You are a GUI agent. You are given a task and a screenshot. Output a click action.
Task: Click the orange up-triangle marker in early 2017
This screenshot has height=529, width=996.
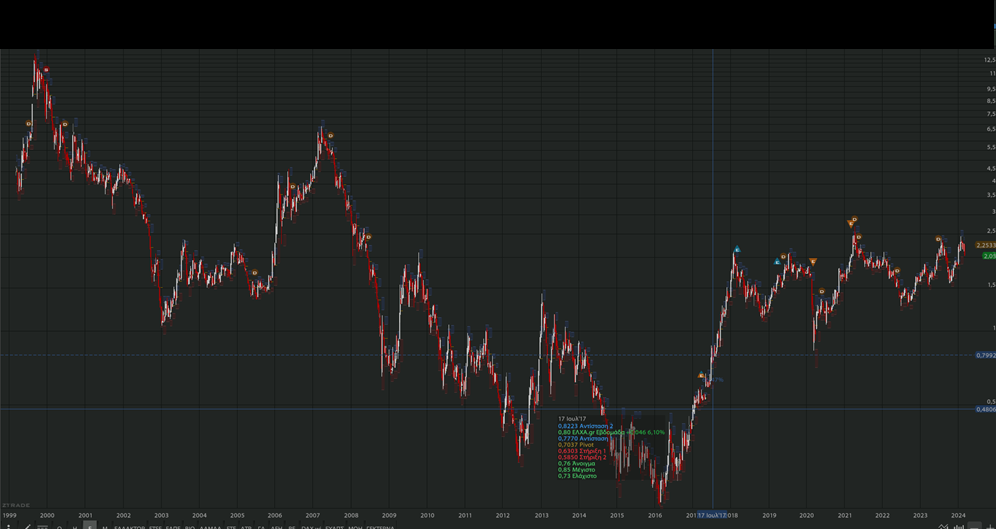point(701,375)
